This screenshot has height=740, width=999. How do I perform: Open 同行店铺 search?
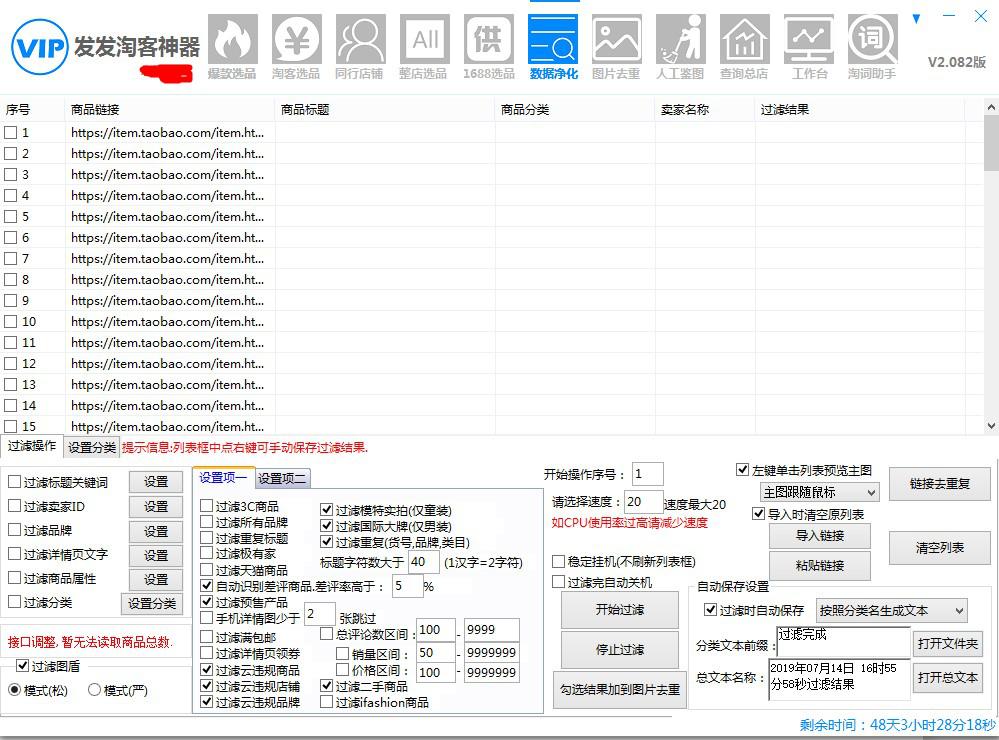(360, 40)
